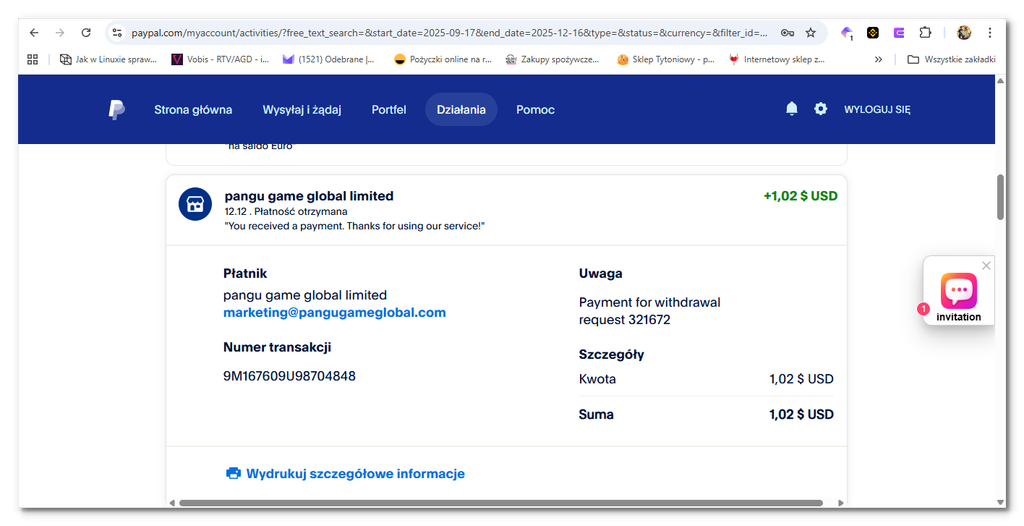Go to Strona główna tab
This screenshot has height=526, width=1024.
193,110
